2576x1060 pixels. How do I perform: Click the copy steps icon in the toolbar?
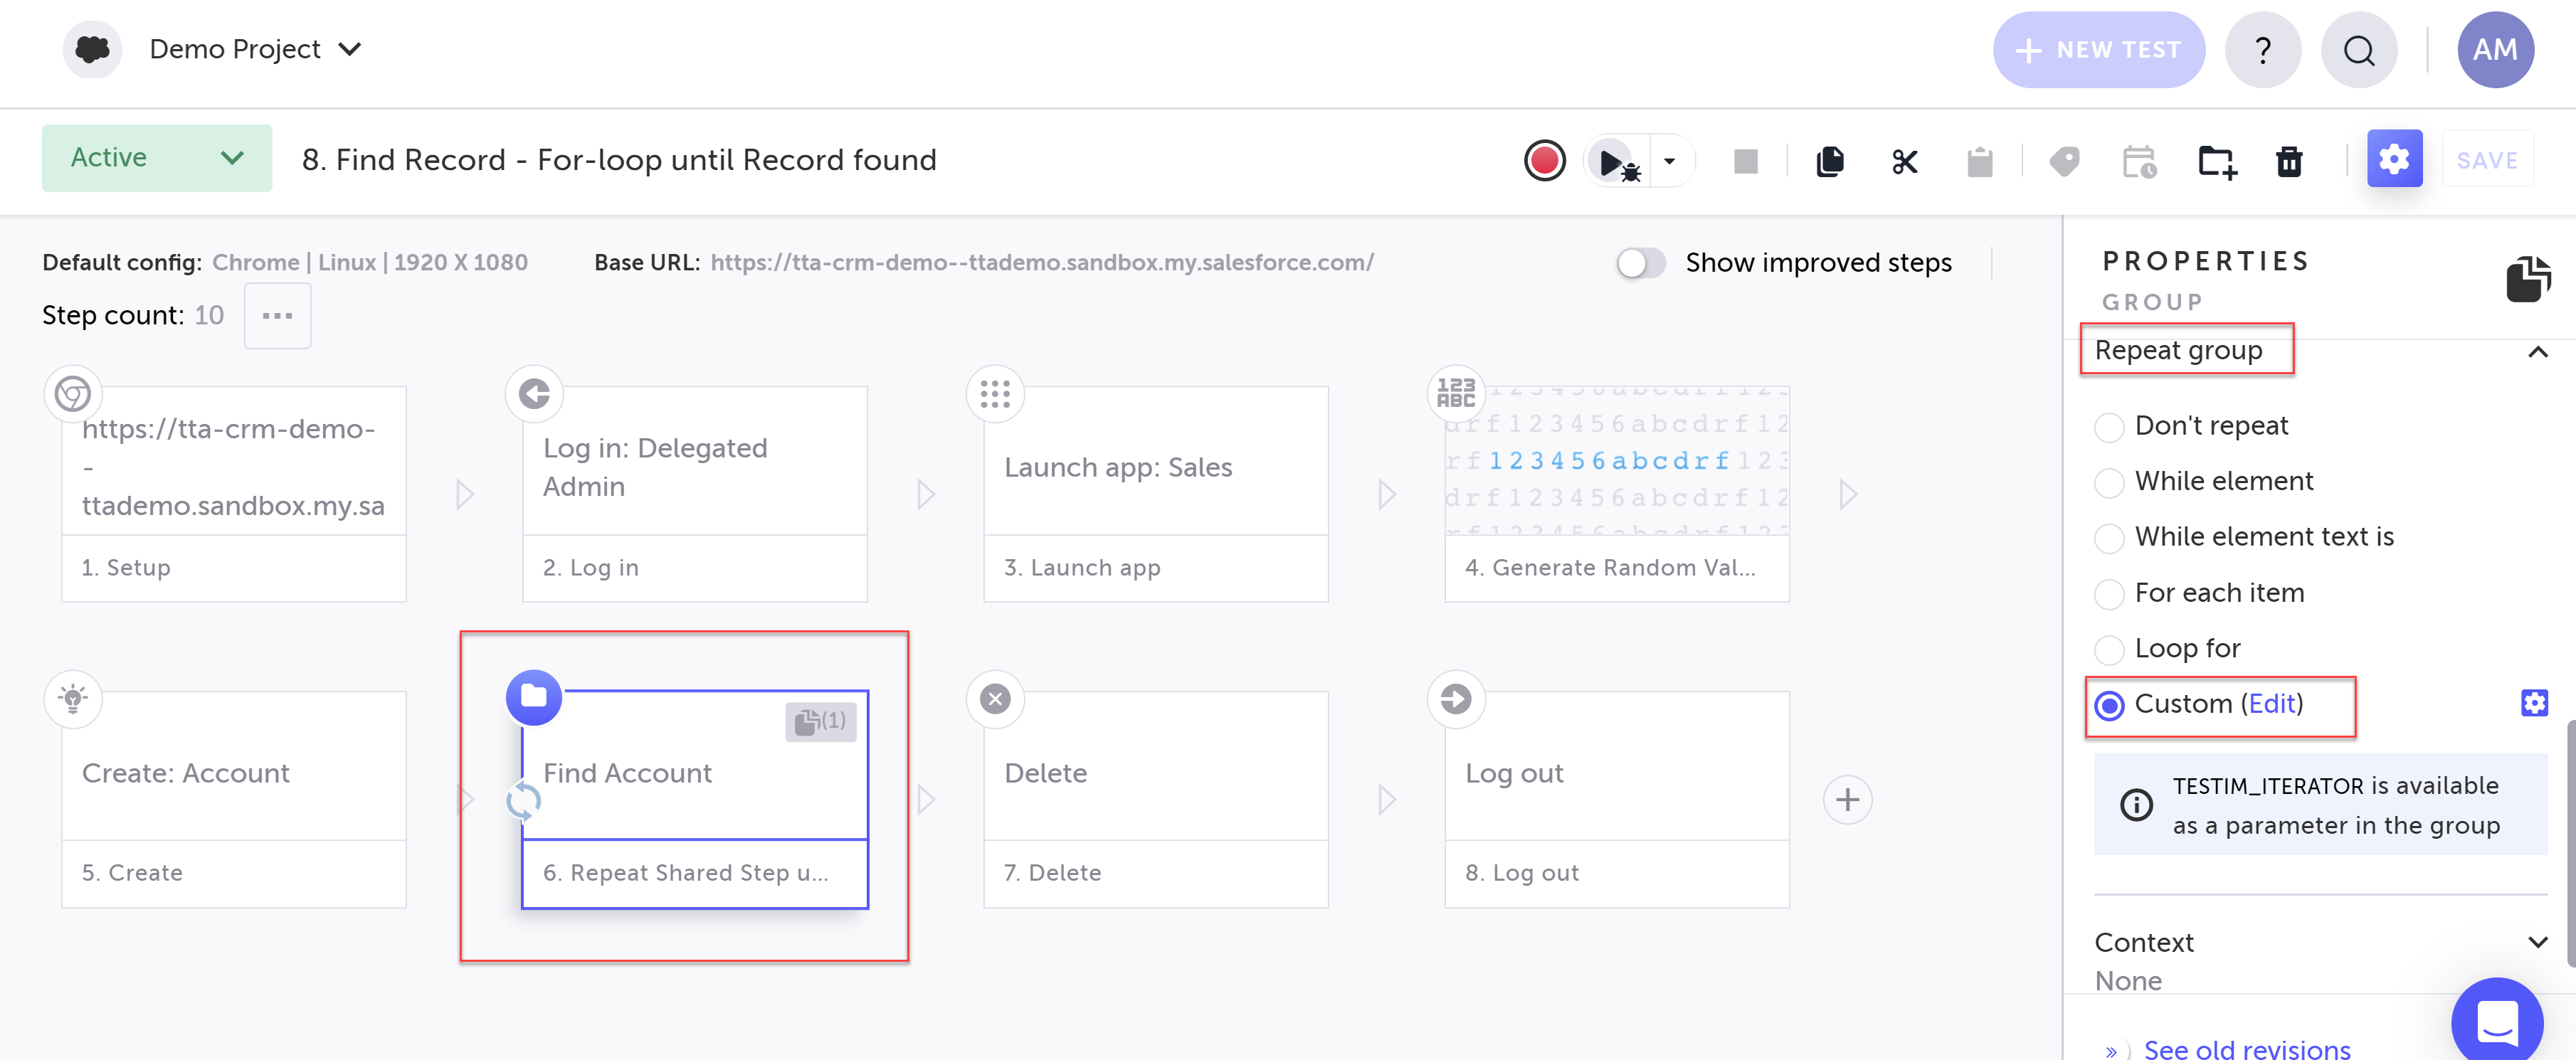[1829, 161]
